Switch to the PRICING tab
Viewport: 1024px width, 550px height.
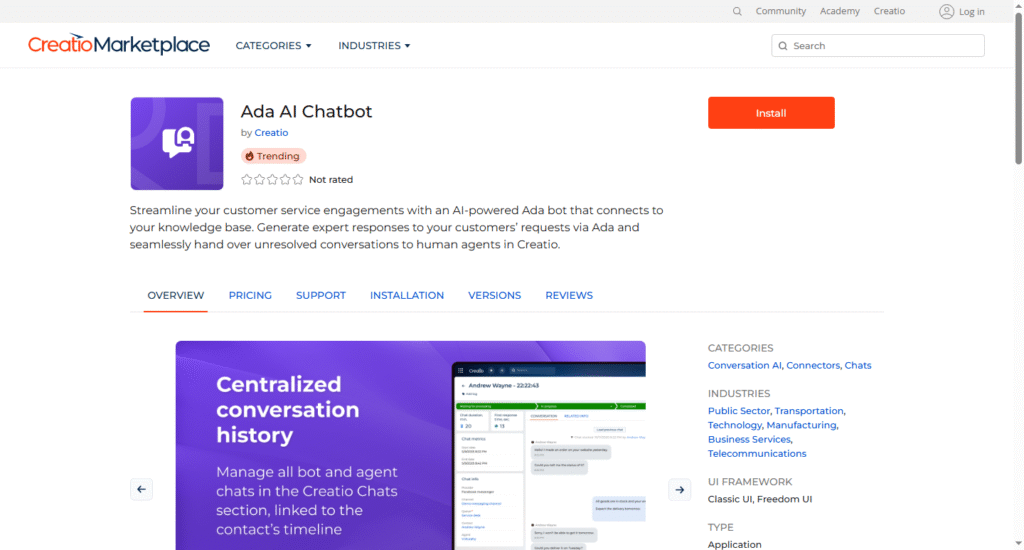[x=250, y=295]
